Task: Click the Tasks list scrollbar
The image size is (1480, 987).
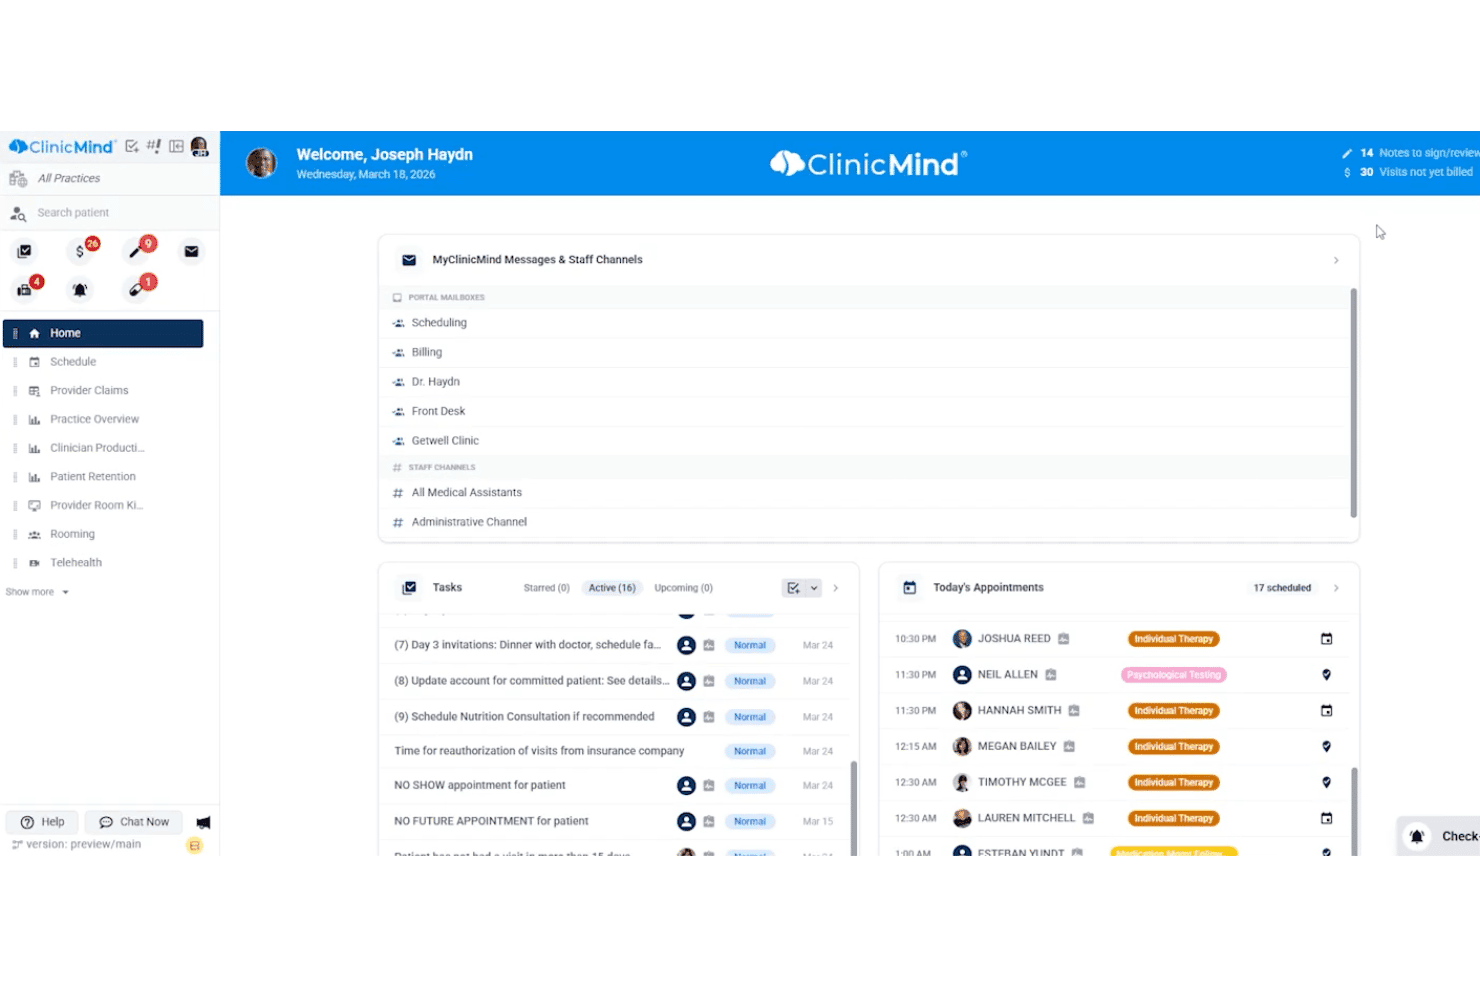Action: [x=854, y=808]
